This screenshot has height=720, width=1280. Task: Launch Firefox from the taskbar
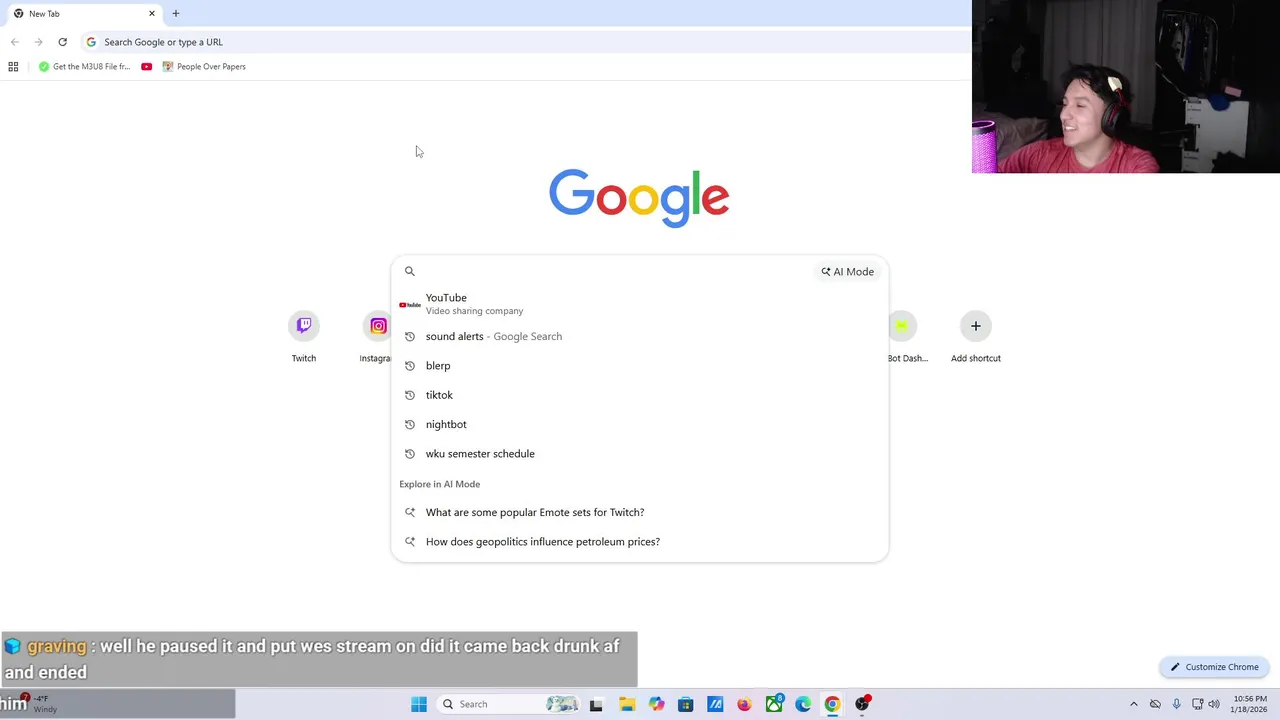(744, 704)
